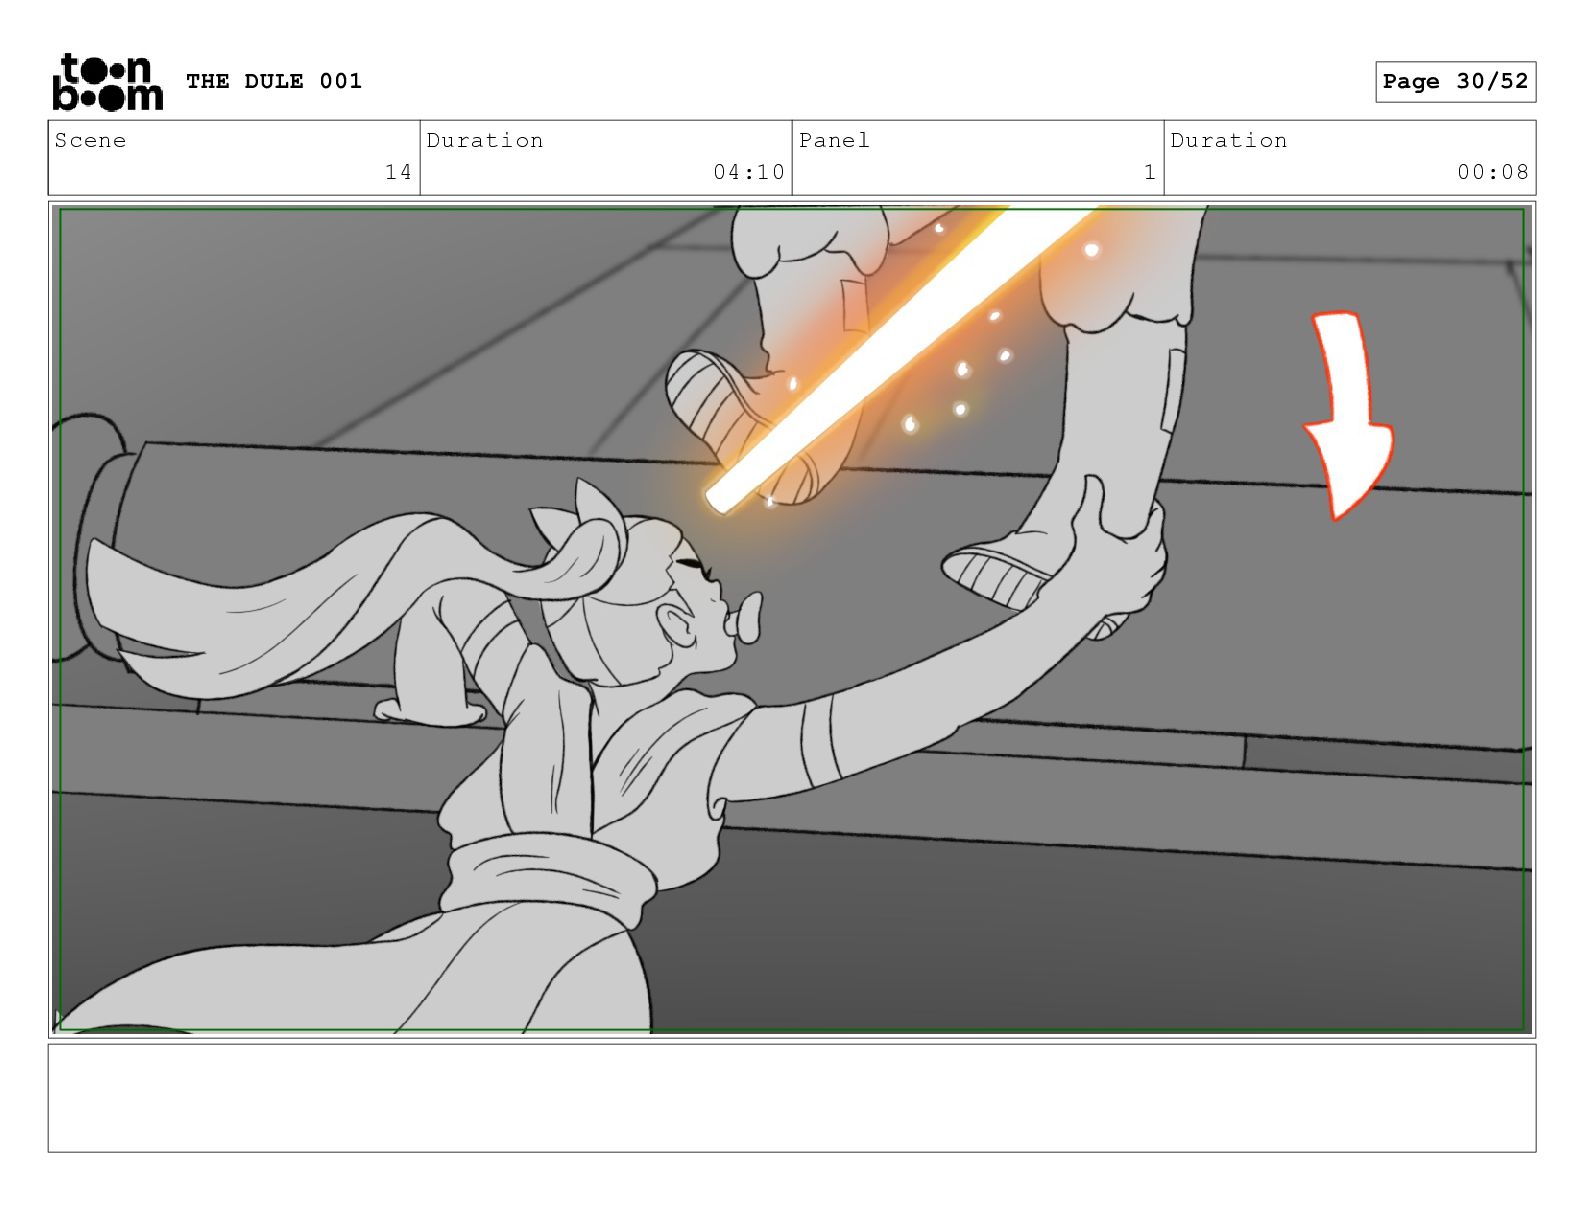This screenshot has width=1584, height=1224.
Task: Click the Toon Boom logo
Action: tap(107, 81)
